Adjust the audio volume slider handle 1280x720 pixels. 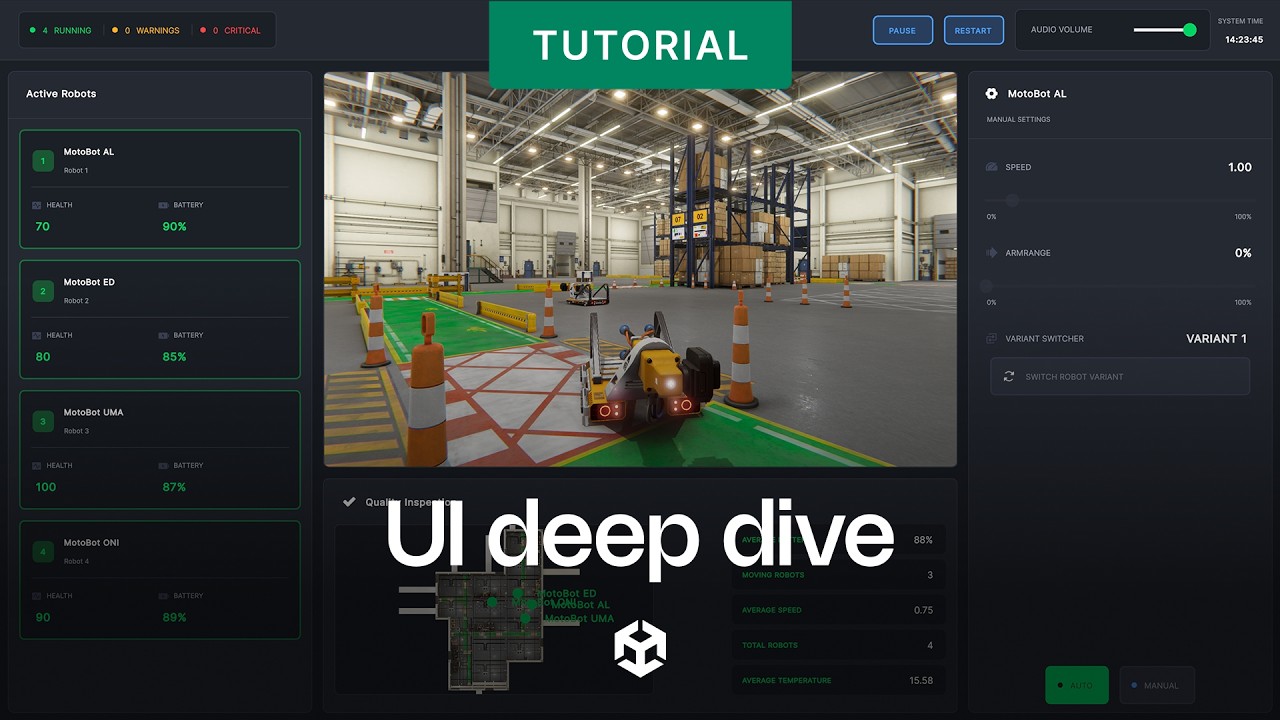(1190, 30)
